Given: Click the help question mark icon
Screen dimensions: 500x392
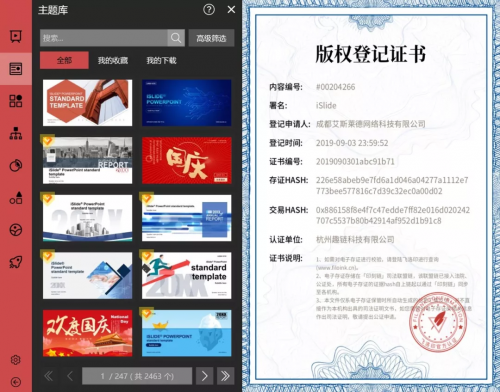Looking at the screenshot, I should point(209,10).
